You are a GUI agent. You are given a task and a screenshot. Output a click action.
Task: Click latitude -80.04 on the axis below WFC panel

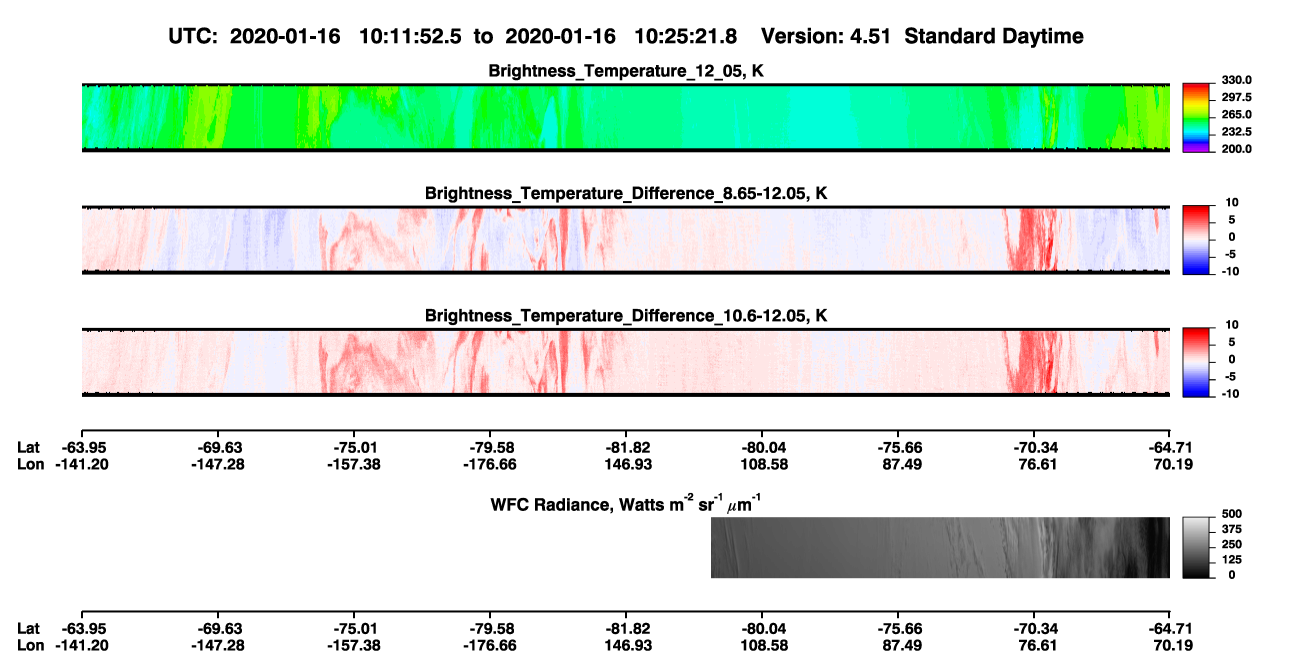coord(762,628)
